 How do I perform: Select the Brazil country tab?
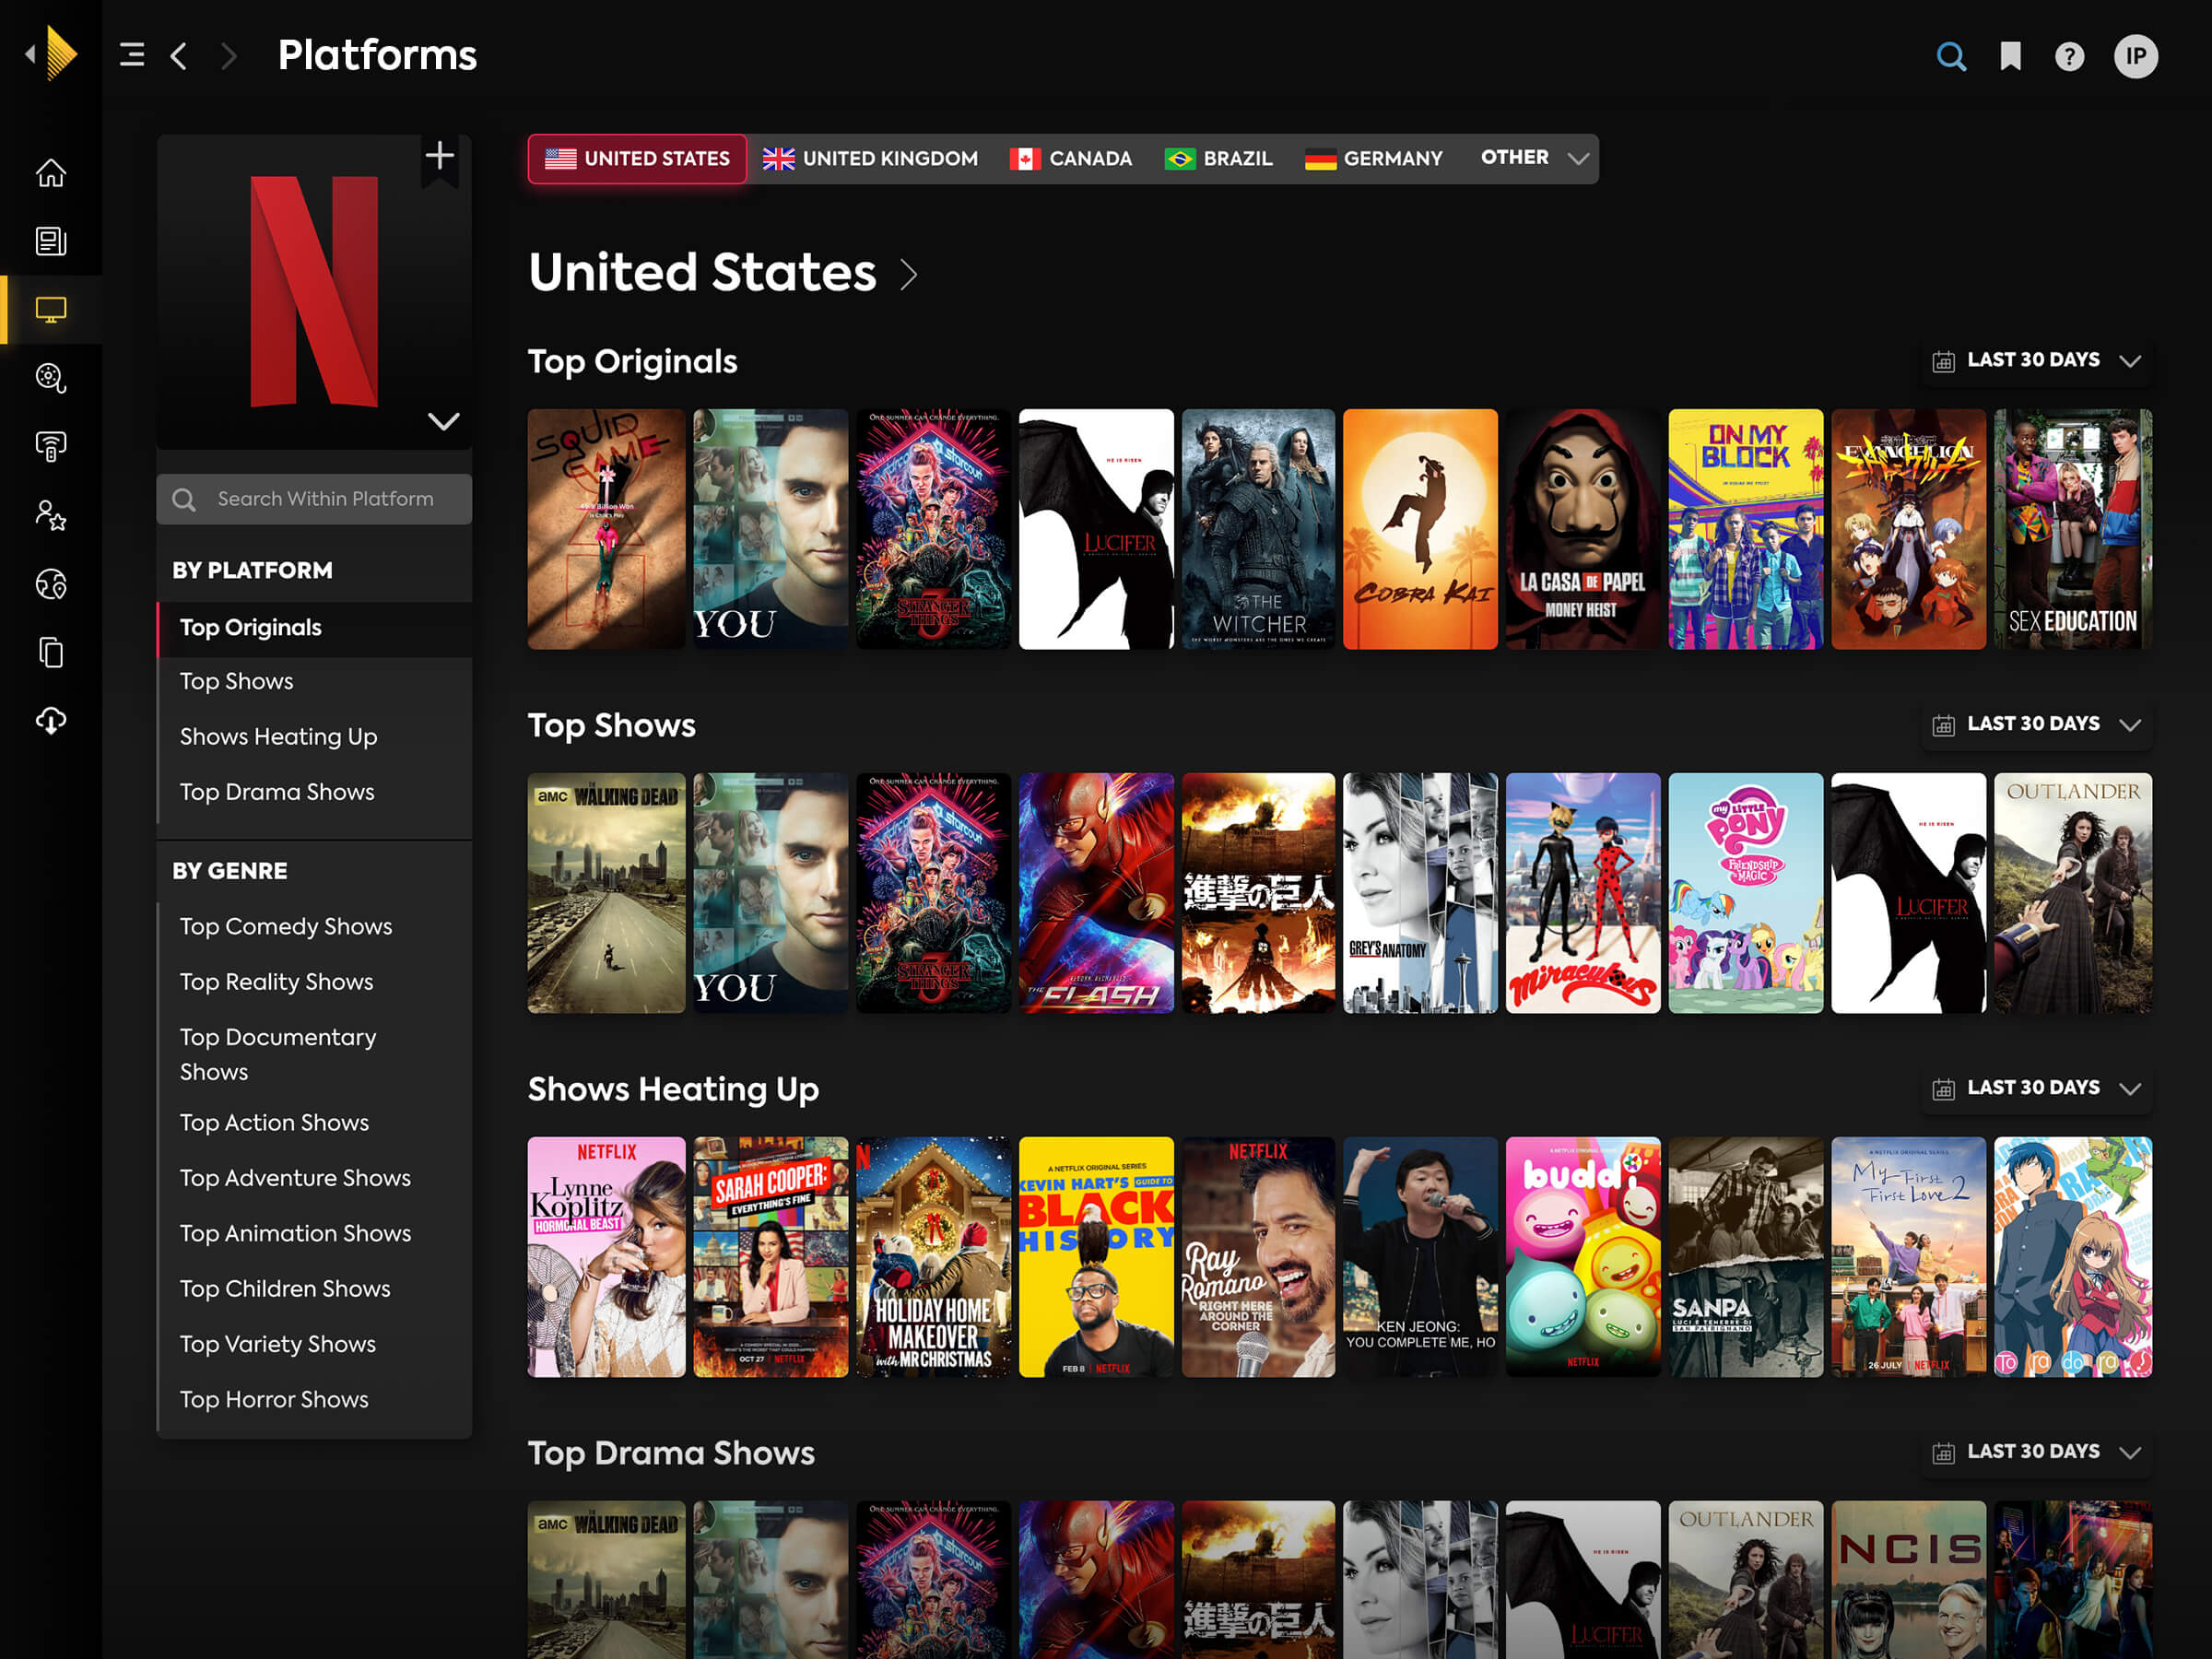tap(1218, 159)
